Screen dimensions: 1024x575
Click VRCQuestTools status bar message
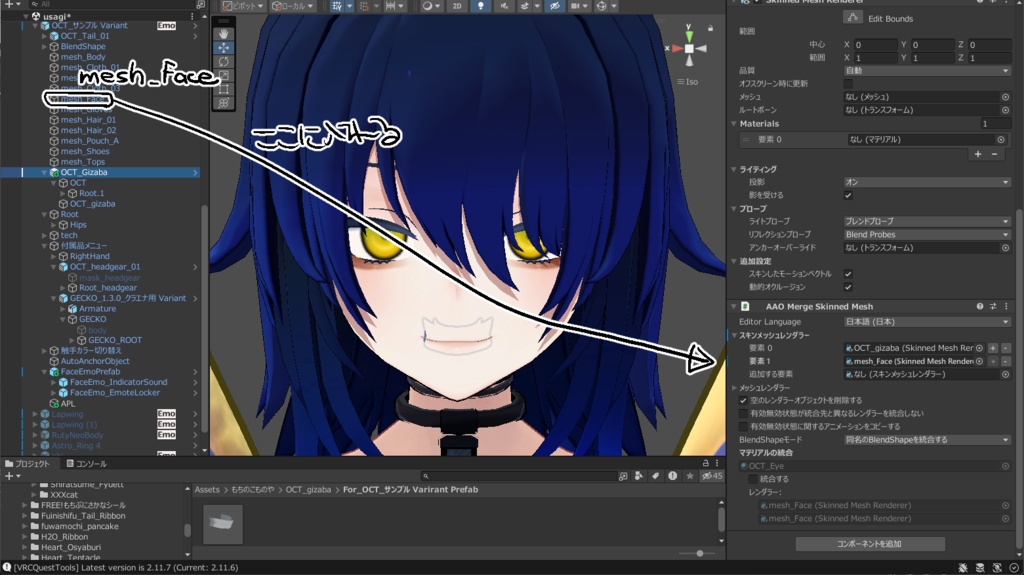(127, 568)
